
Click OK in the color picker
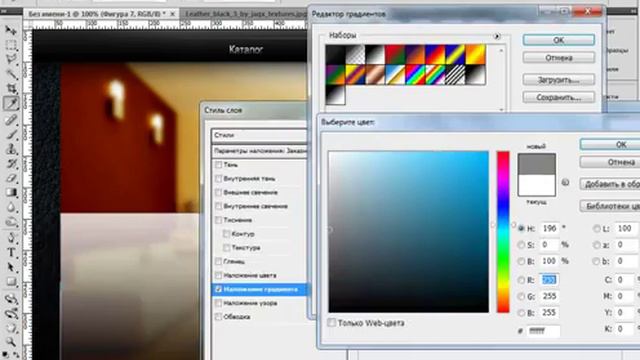[x=610, y=144]
